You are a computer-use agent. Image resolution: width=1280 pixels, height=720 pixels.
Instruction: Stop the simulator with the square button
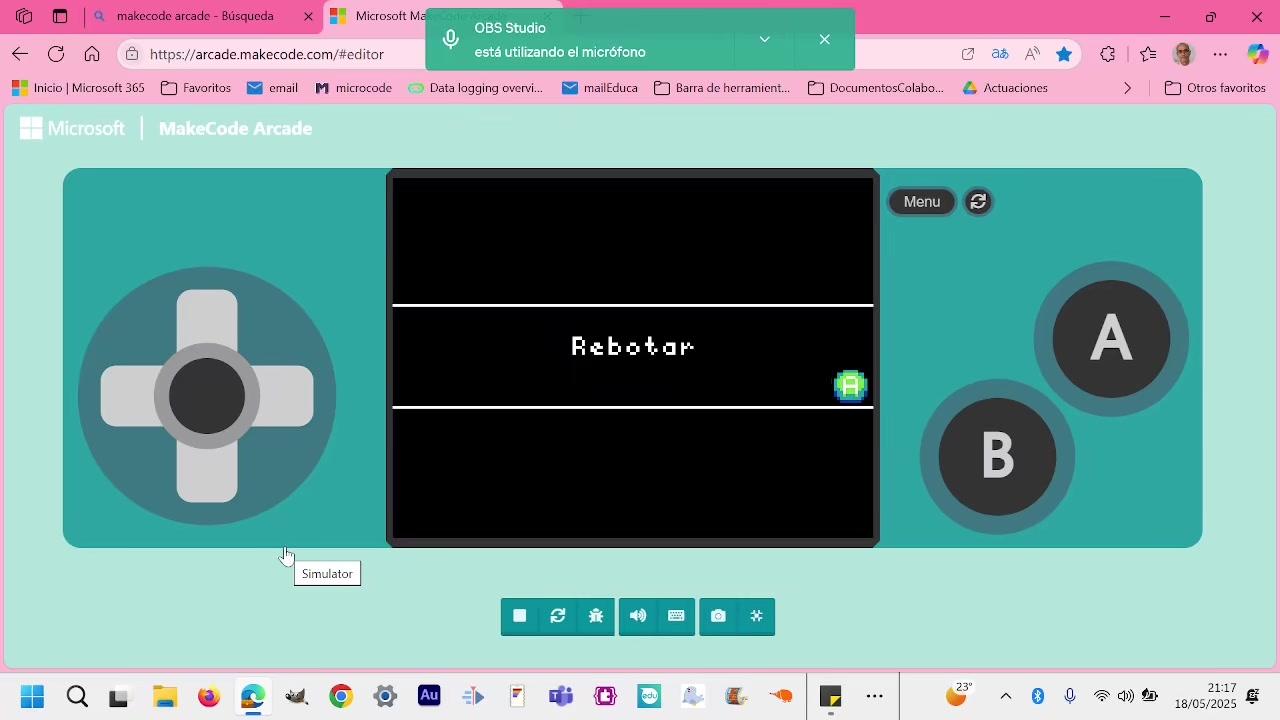tap(519, 616)
